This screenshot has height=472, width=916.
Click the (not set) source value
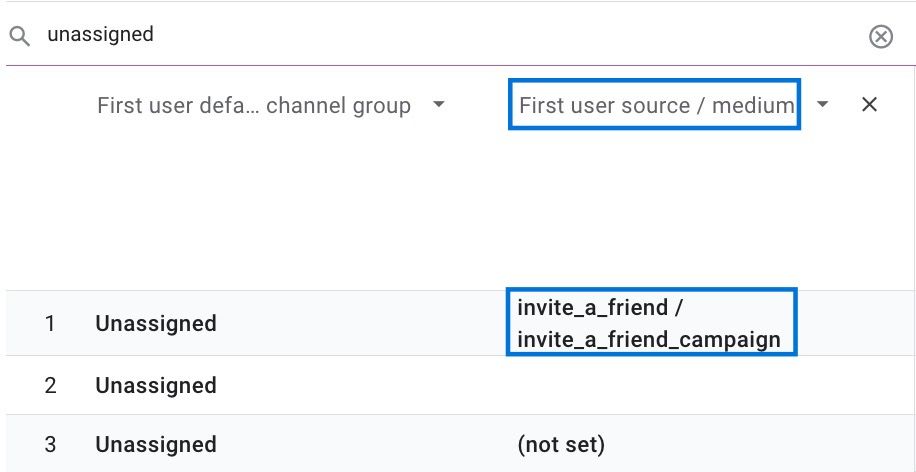(561, 445)
